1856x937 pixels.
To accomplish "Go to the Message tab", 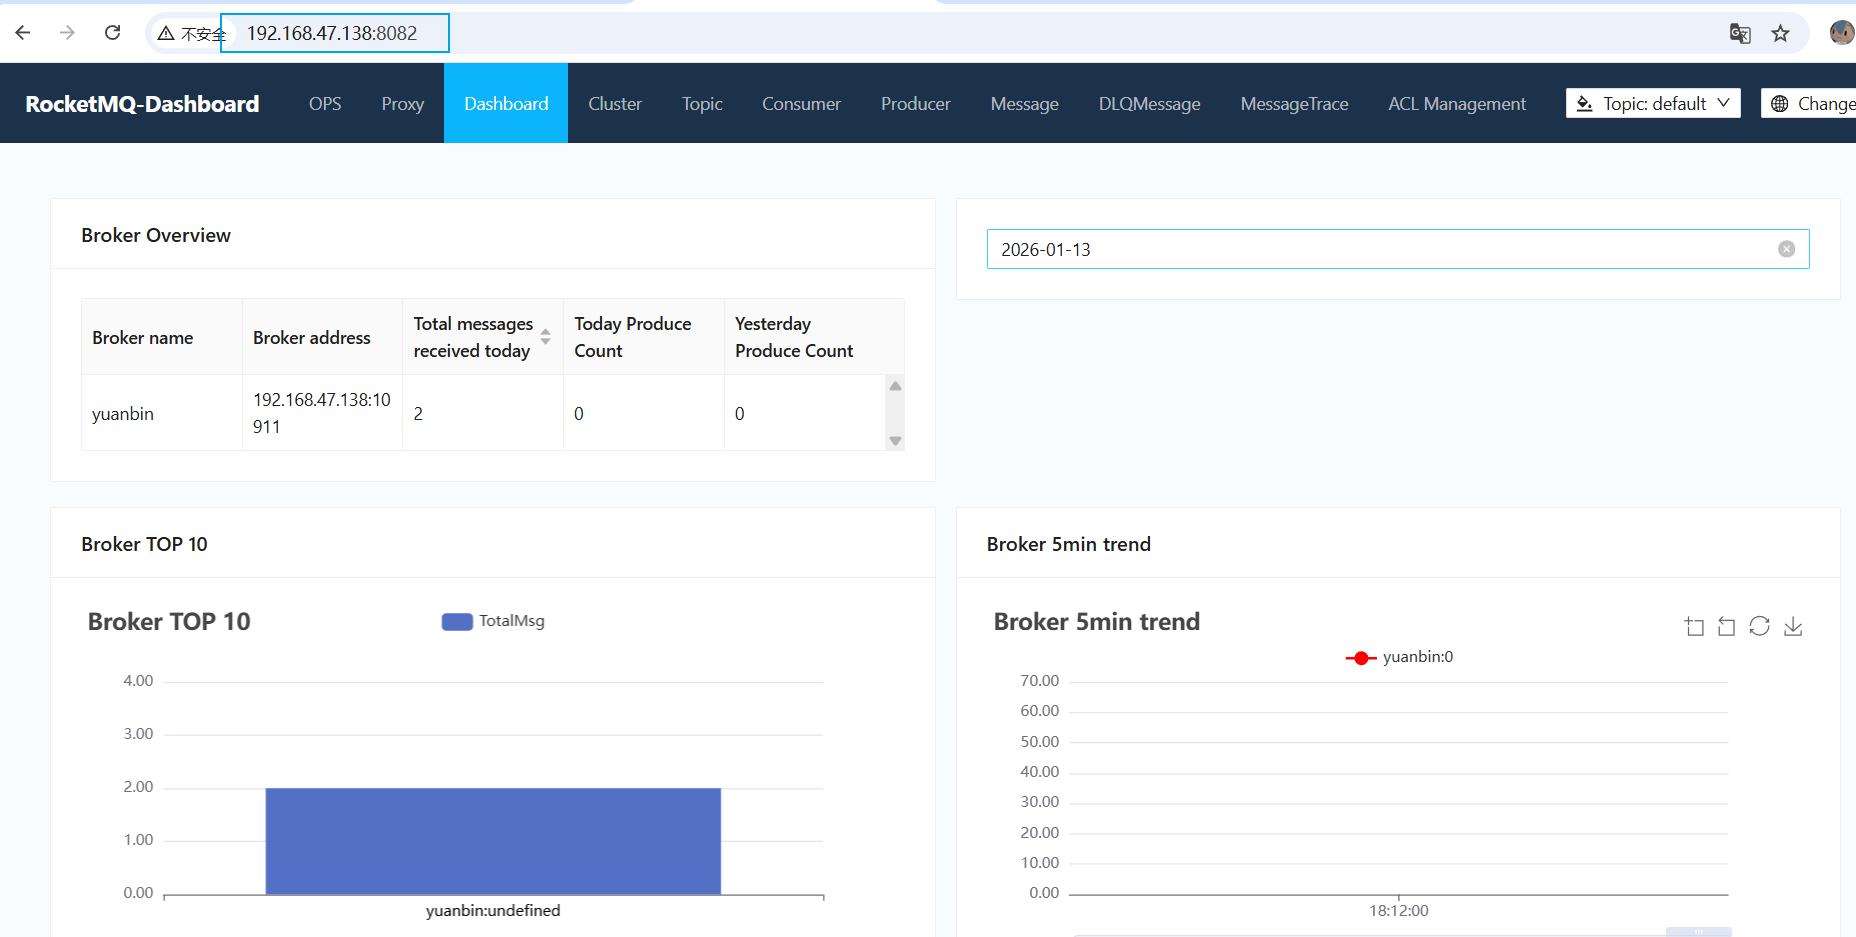I will [1024, 104].
